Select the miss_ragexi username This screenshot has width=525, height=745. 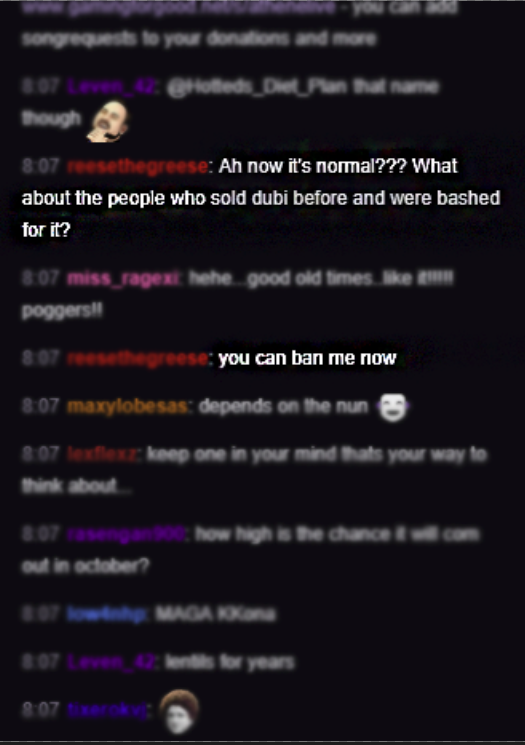[123, 278]
